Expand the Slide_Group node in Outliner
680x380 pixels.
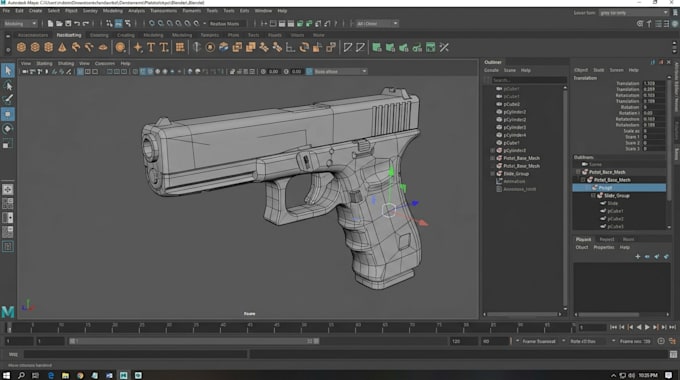pyautogui.click(x=492, y=174)
